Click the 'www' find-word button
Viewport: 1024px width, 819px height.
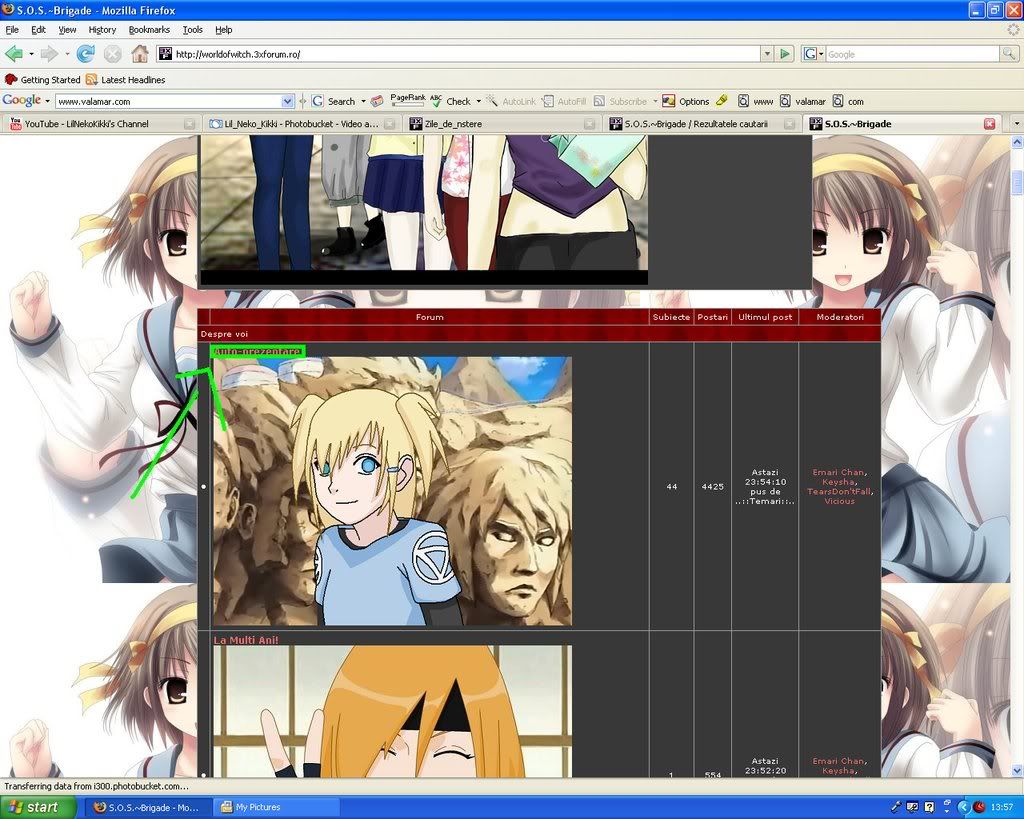pos(756,101)
